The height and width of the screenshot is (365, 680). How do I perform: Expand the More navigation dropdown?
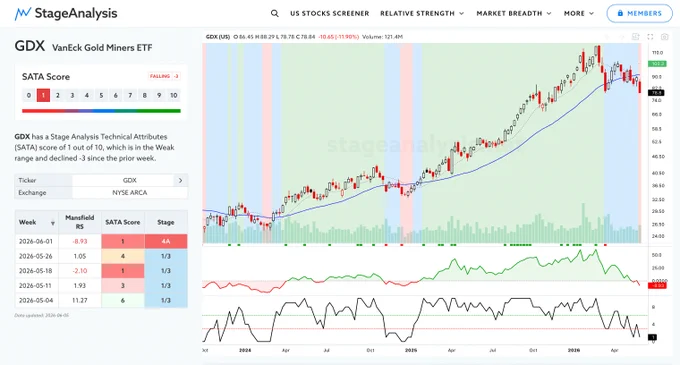click(579, 13)
